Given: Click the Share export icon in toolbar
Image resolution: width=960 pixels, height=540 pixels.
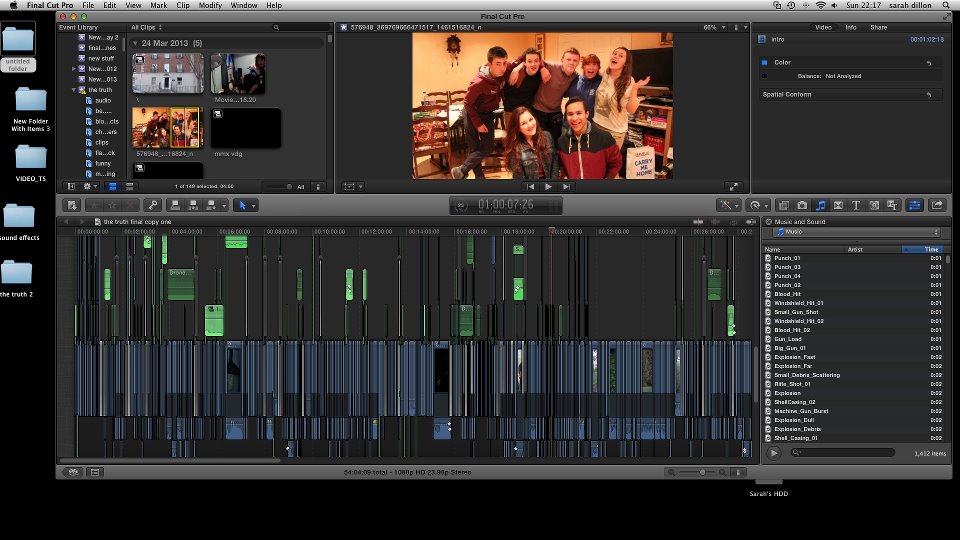Looking at the screenshot, I should click(x=937, y=205).
